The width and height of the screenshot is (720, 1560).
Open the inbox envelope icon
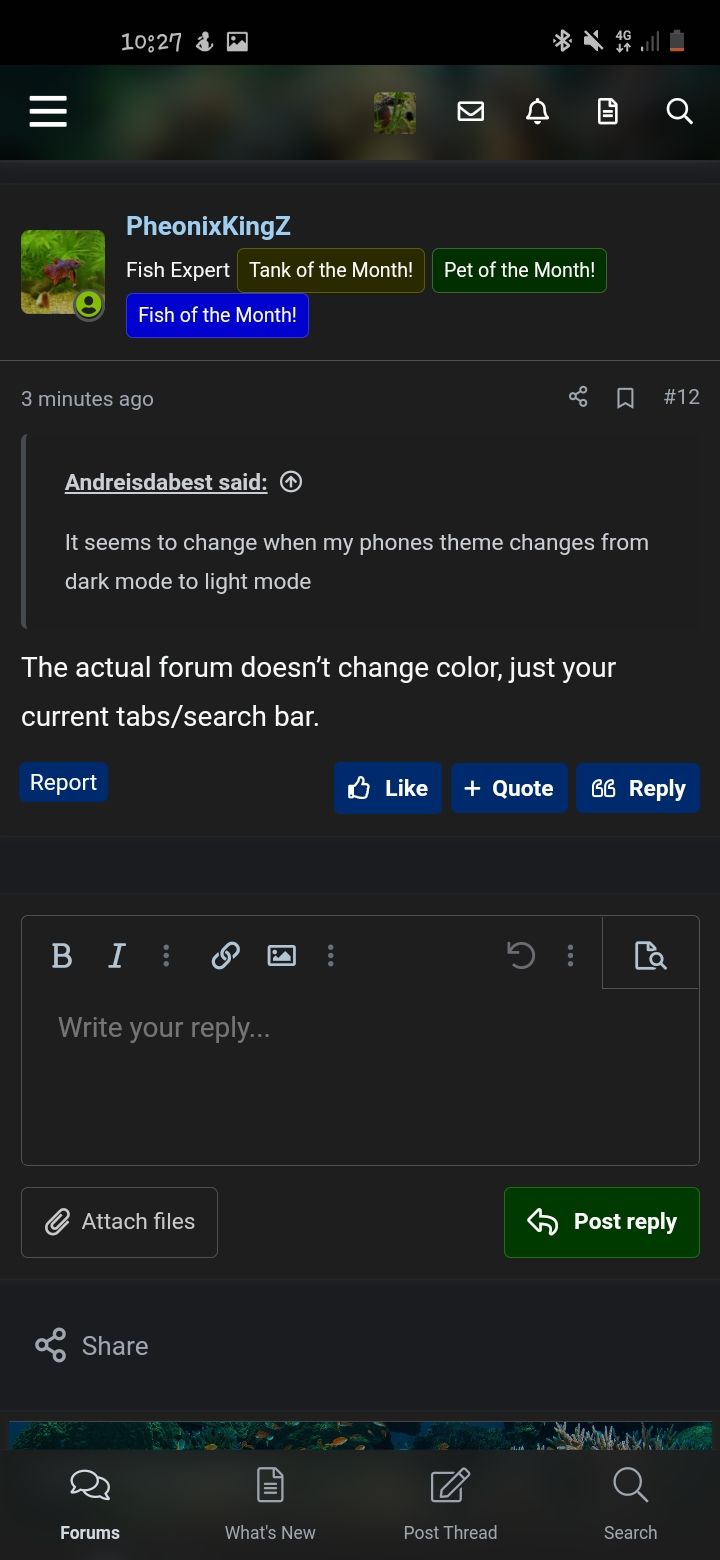point(470,111)
